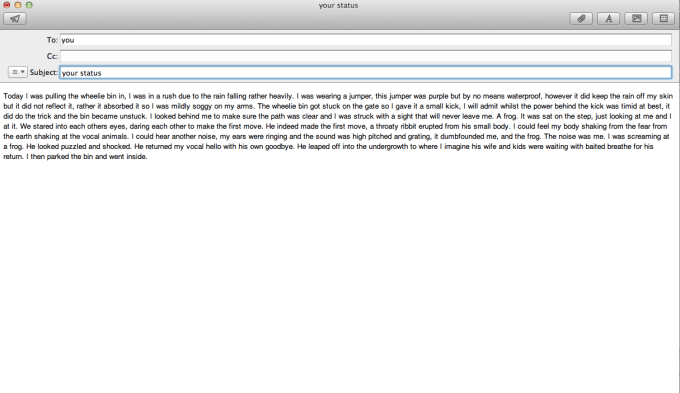Viewport: 680px width, 393px height.
Task: Open the fonts format bar with the A icon
Action: [608, 19]
